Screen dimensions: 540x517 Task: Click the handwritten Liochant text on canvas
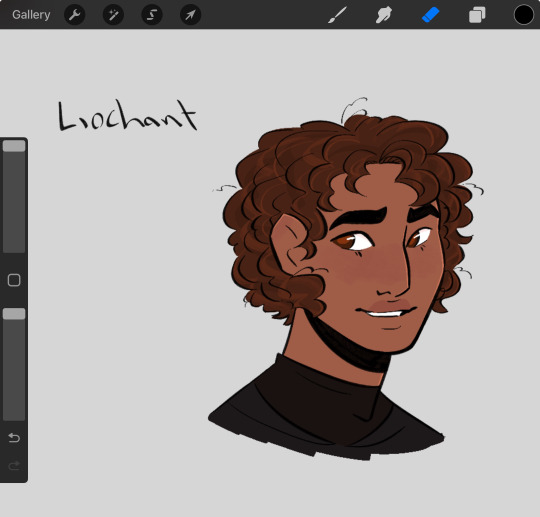pos(127,115)
